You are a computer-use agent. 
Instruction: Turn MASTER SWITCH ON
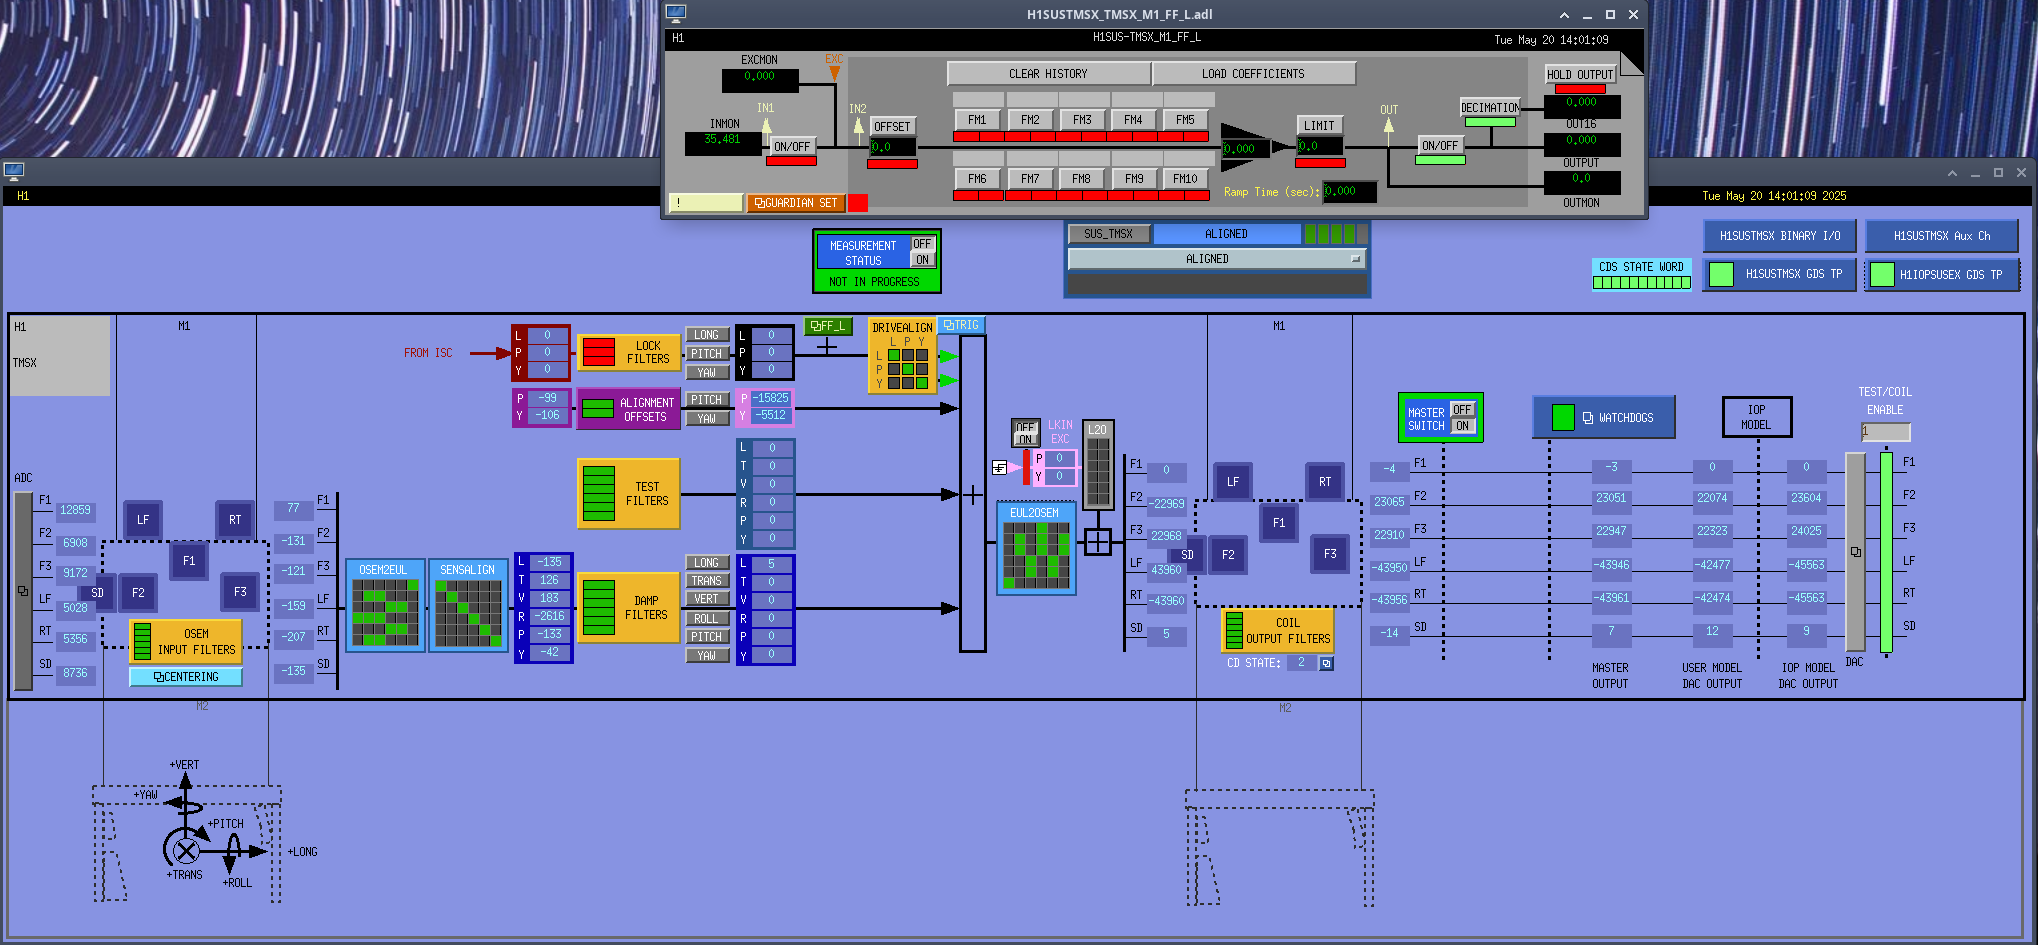[x=1462, y=426]
